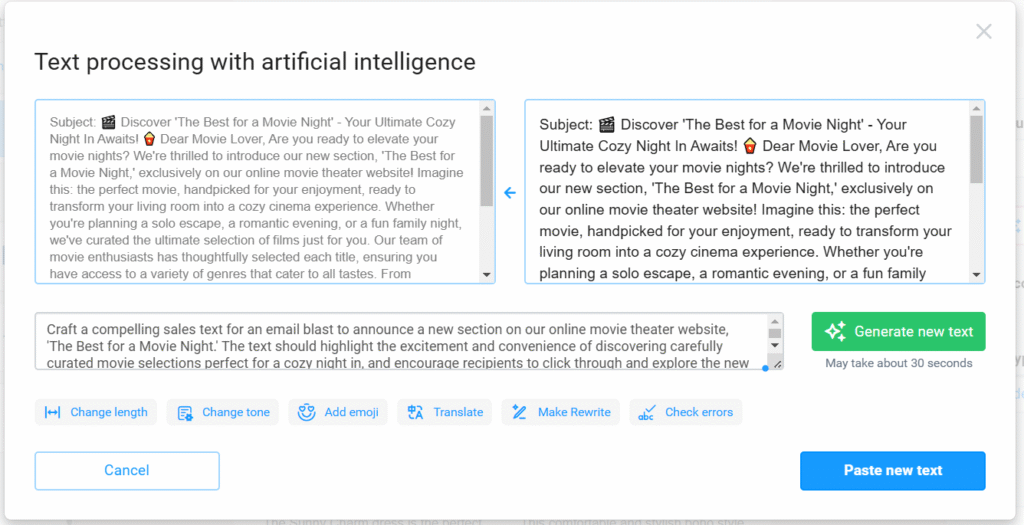Click the Add emoji smiley icon
The width and height of the screenshot is (1024, 525).
coord(306,412)
